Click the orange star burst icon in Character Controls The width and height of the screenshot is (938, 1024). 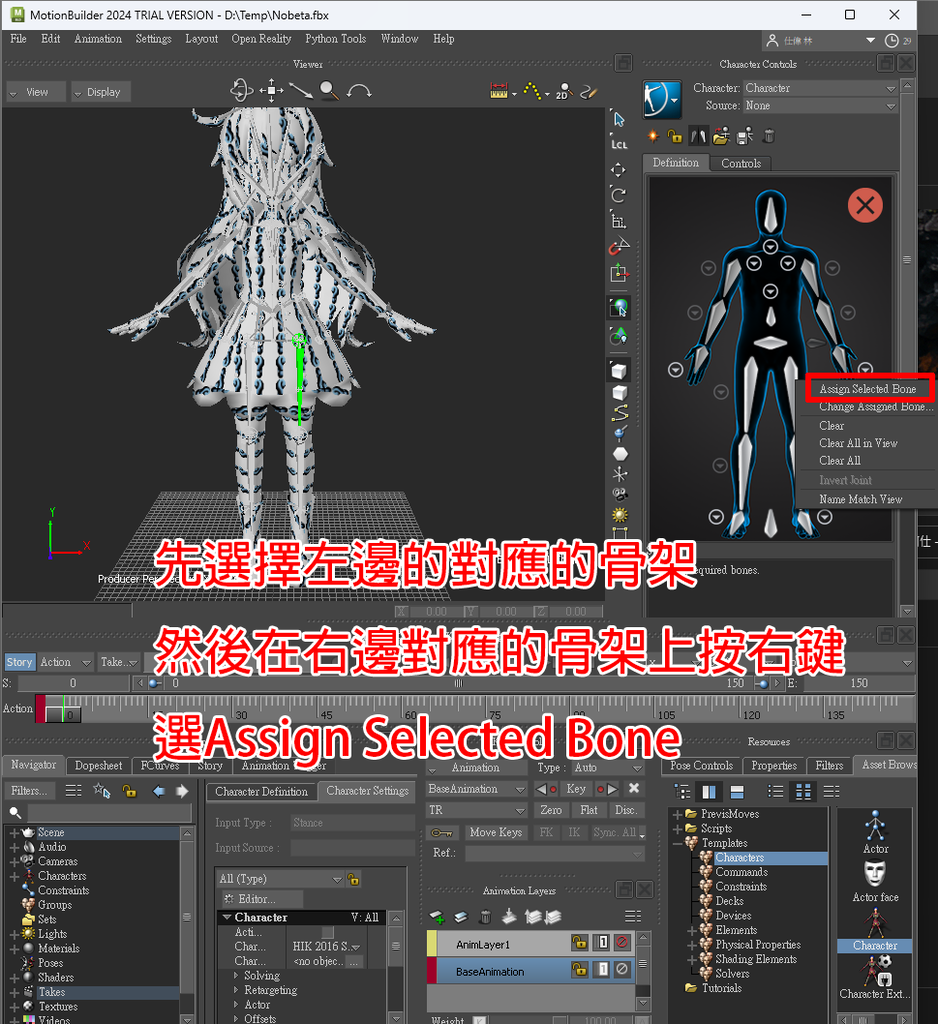point(653,136)
